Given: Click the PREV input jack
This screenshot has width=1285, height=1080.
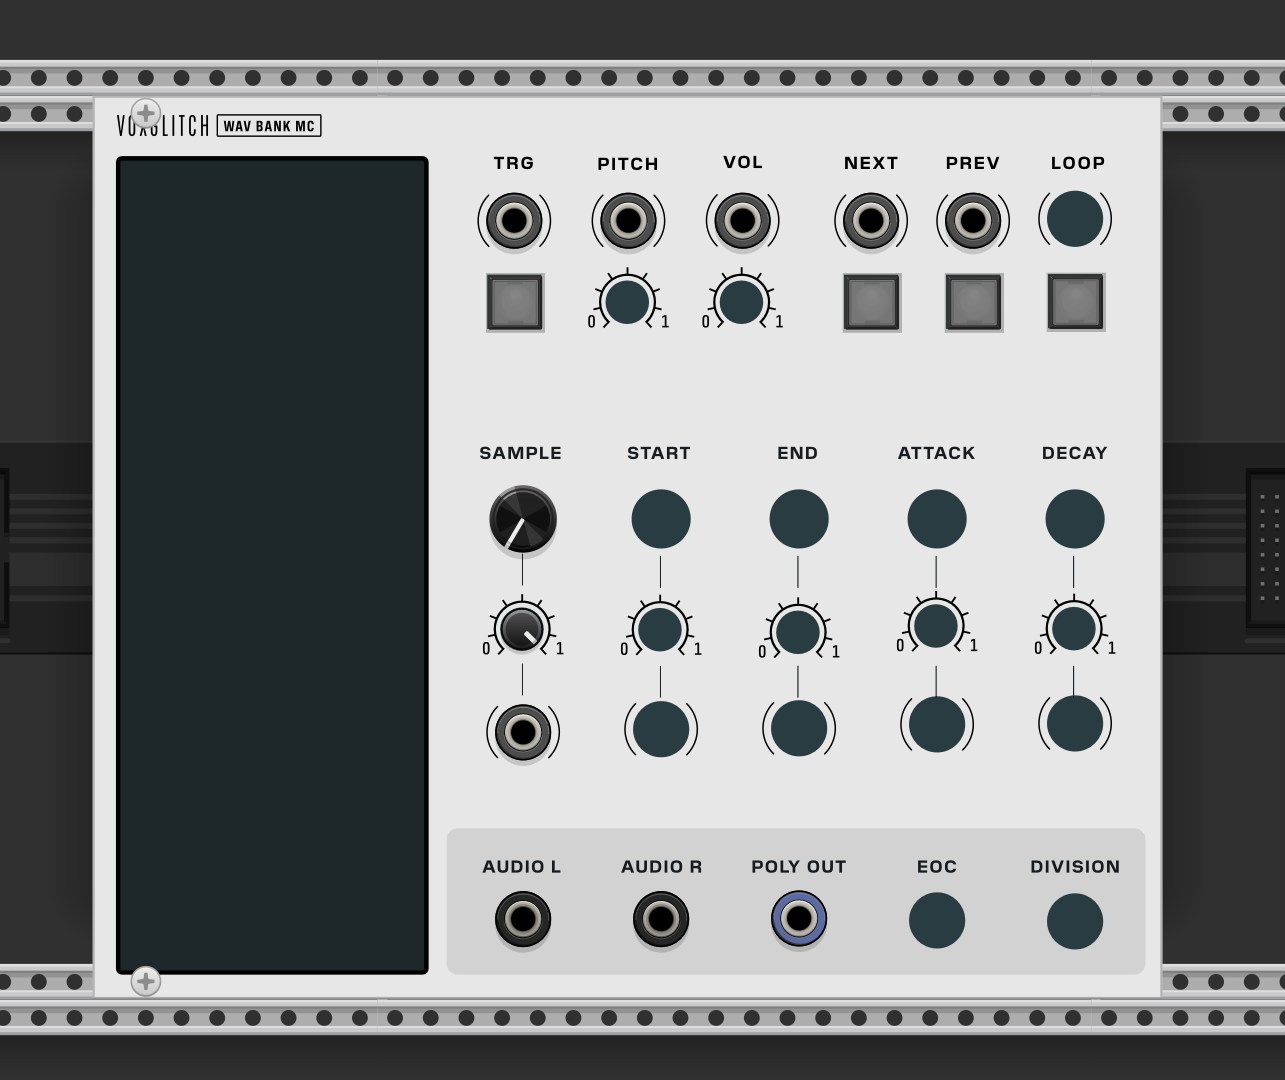Looking at the screenshot, I should click(973, 220).
